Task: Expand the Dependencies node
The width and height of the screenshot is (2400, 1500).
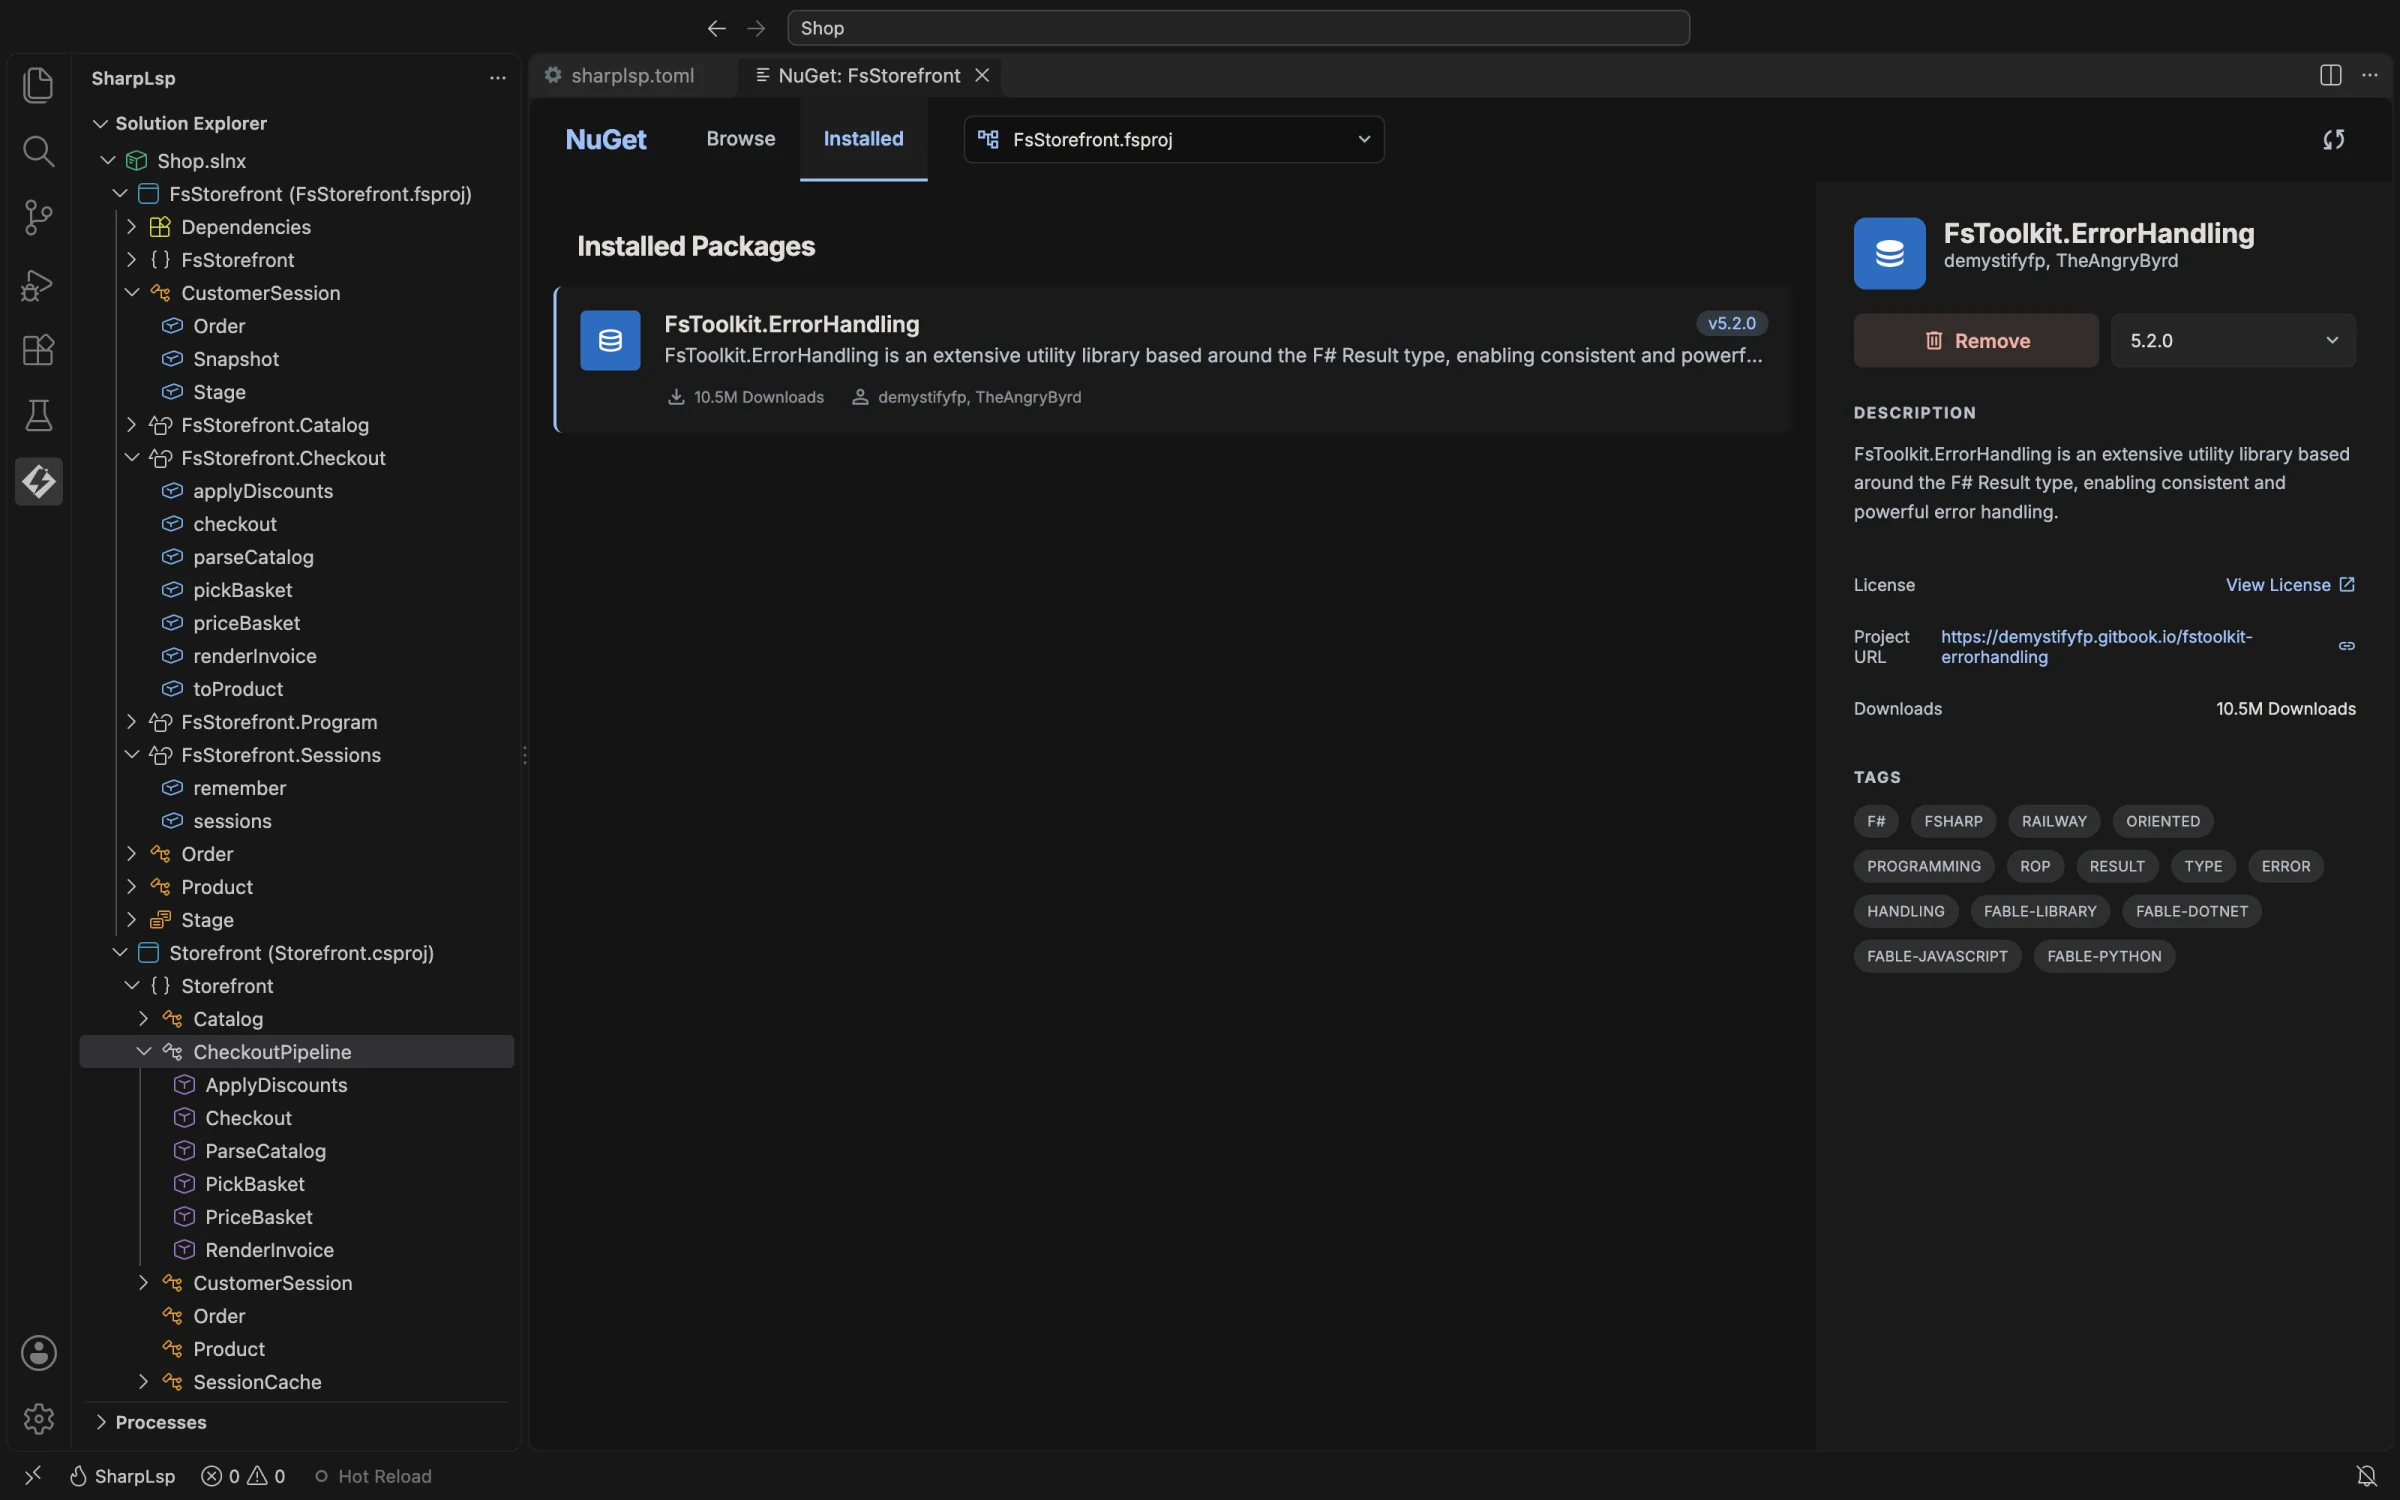Action: click(131, 227)
